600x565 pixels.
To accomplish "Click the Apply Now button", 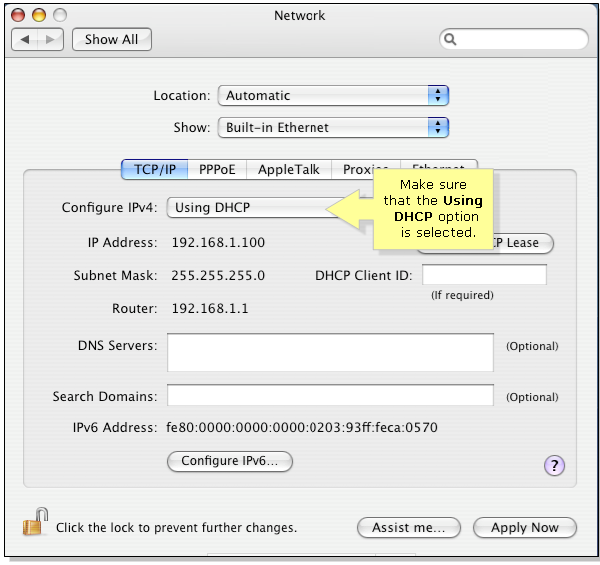I will coord(525,528).
